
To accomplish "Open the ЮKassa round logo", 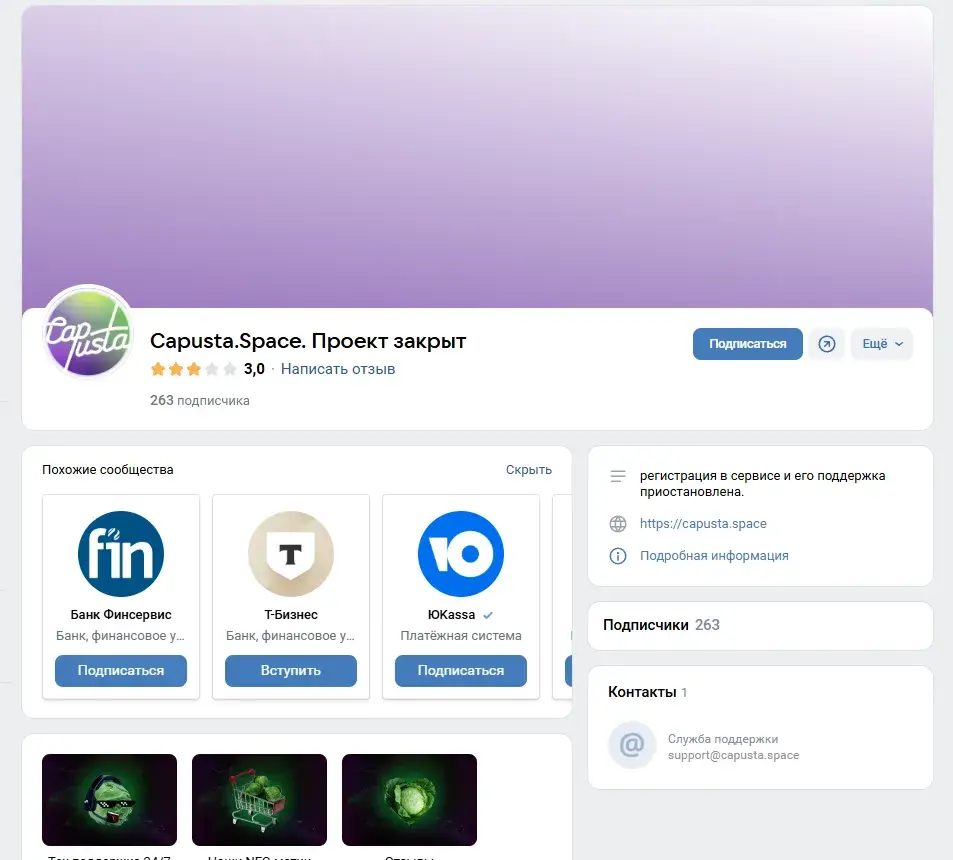I will [x=461, y=554].
